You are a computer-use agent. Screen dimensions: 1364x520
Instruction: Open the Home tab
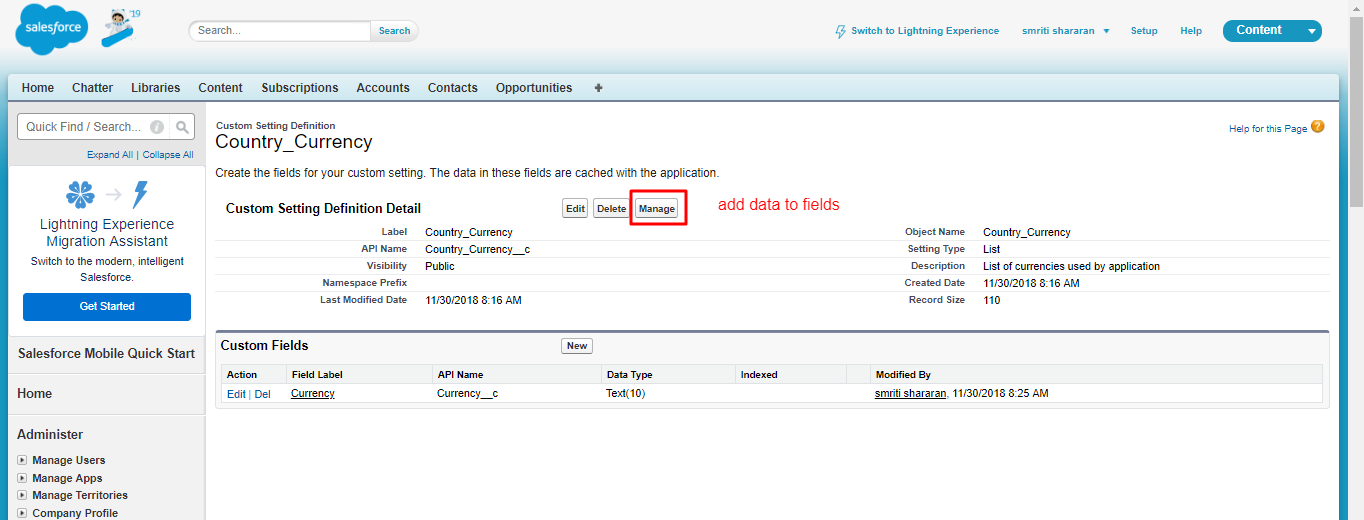[x=38, y=88]
